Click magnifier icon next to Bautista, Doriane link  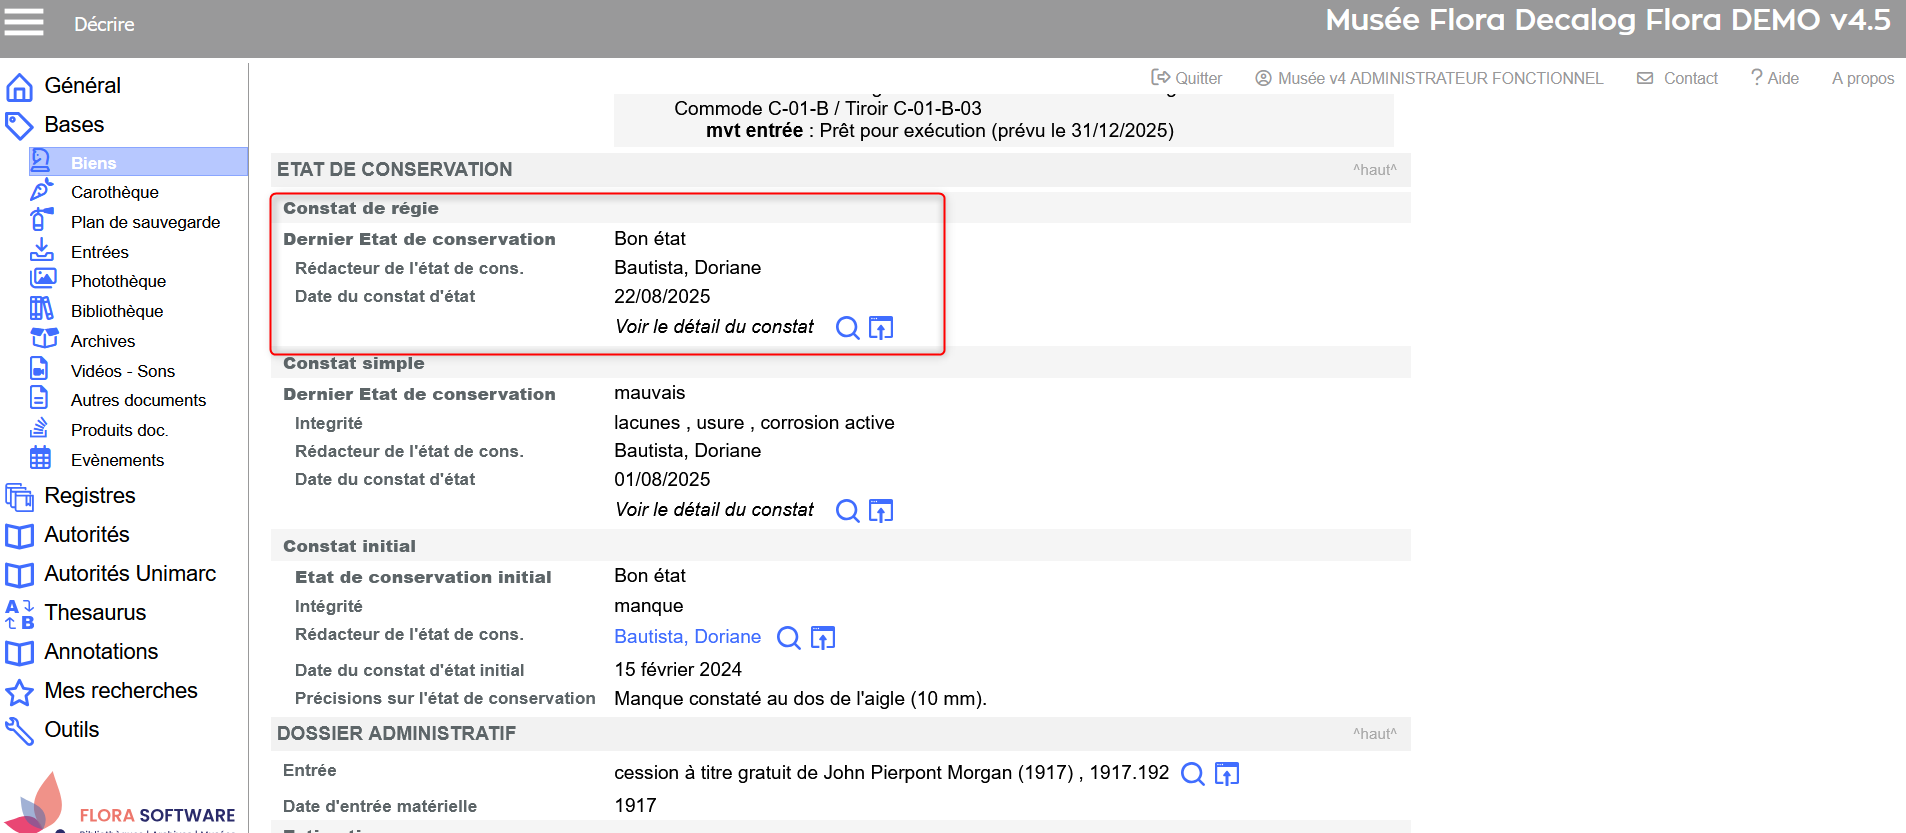pyautogui.click(x=789, y=638)
